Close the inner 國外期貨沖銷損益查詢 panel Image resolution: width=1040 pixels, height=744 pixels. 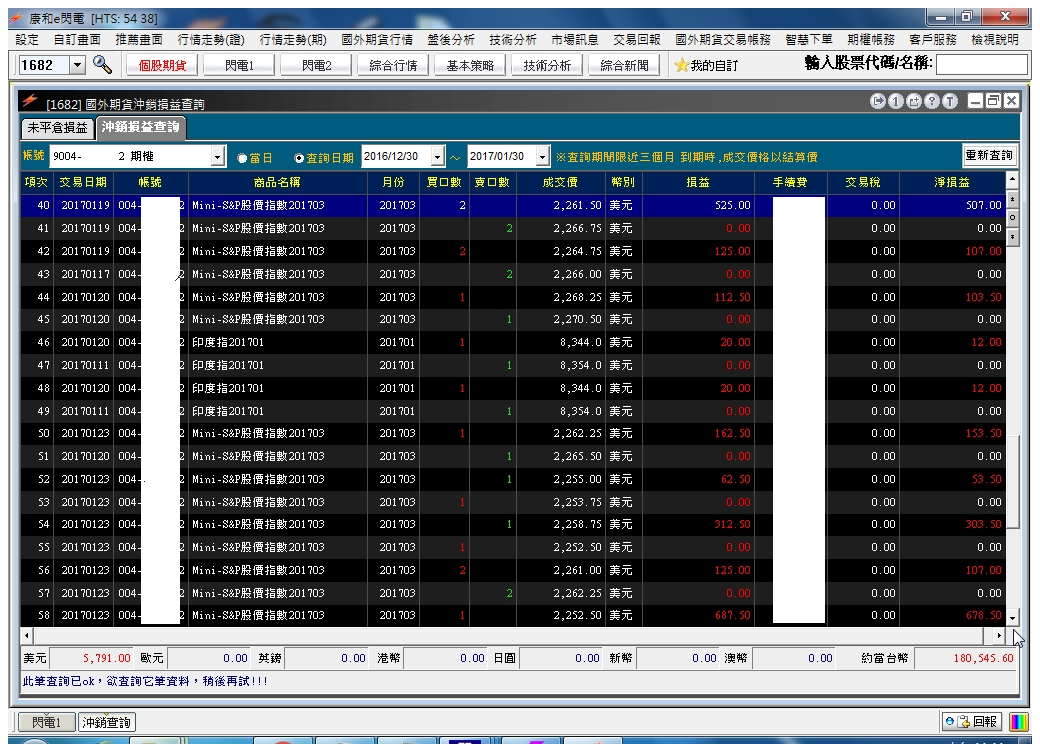pos(1011,101)
